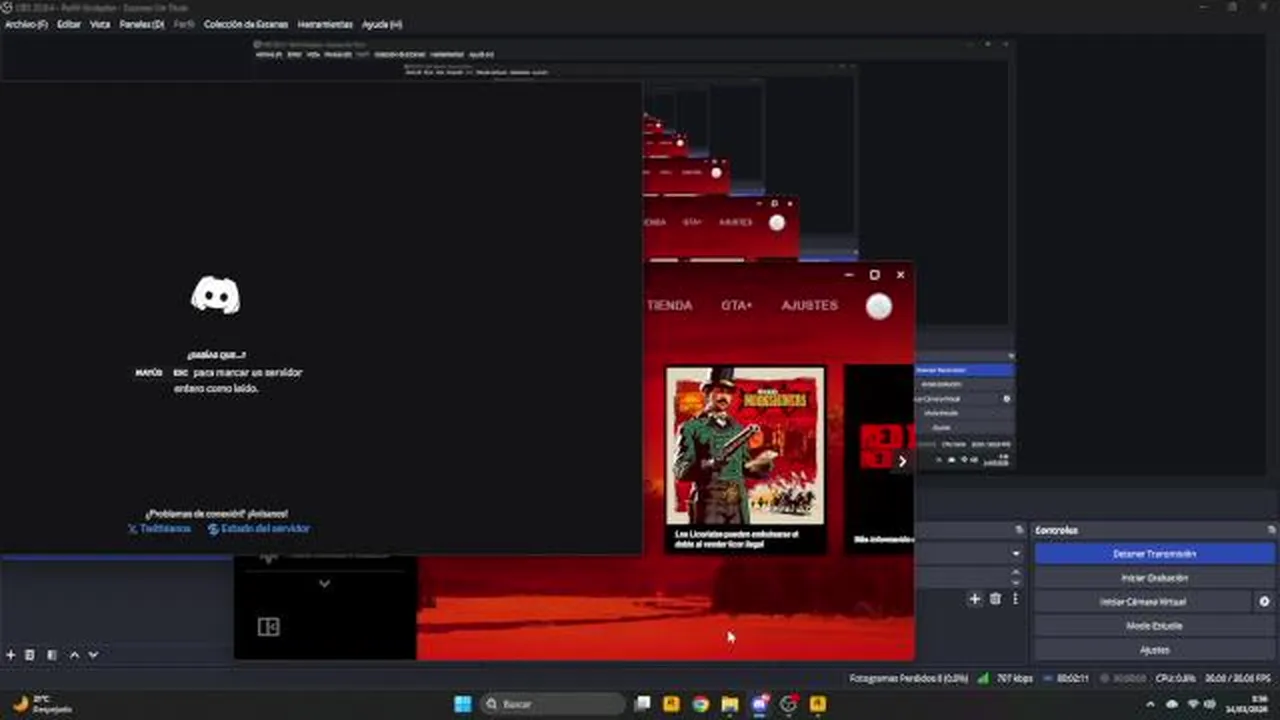Delete the transition with trash icon
The image size is (1280, 720).
pos(995,599)
